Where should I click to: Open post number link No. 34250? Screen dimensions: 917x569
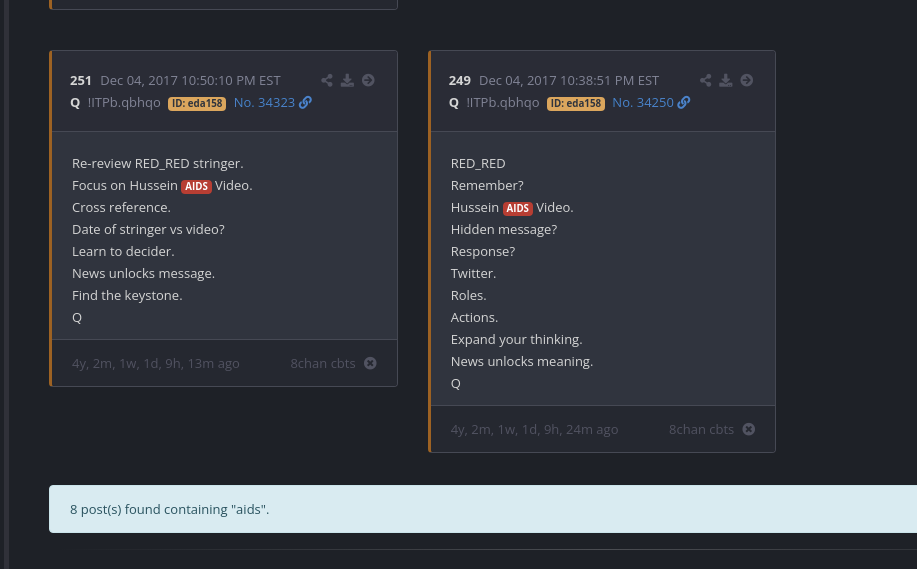coord(643,102)
